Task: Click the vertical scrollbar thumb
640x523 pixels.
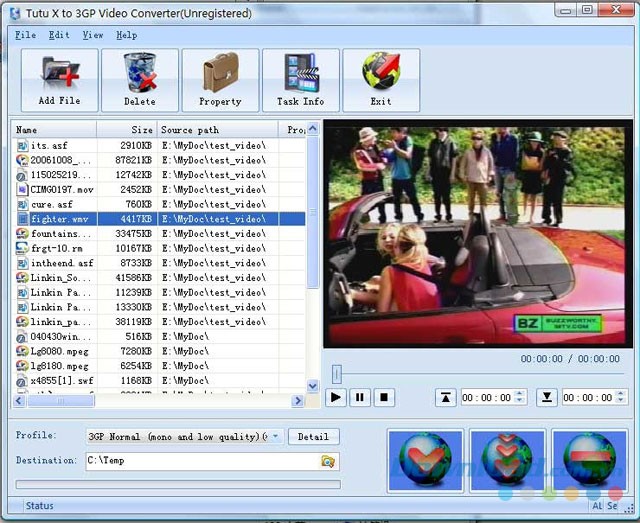Action: coord(313,212)
